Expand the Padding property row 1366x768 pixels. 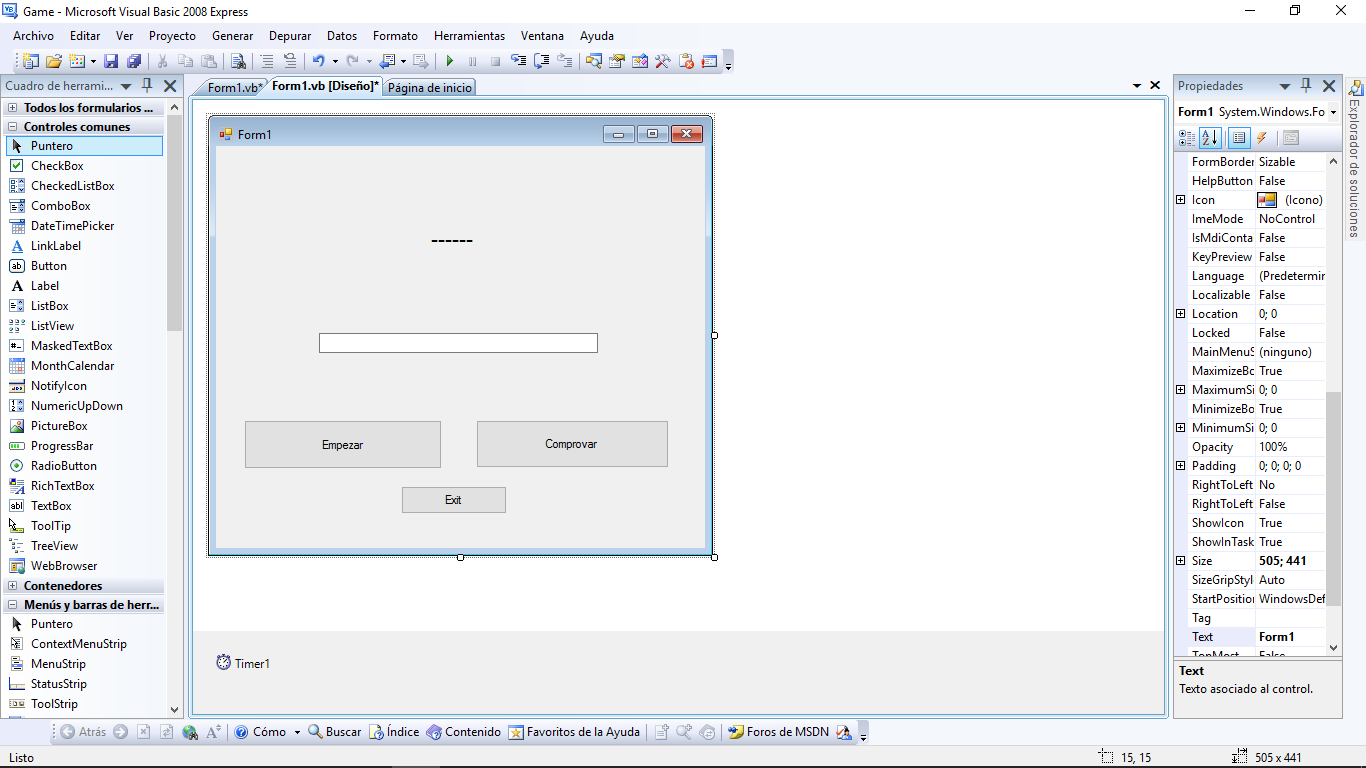click(1181, 466)
